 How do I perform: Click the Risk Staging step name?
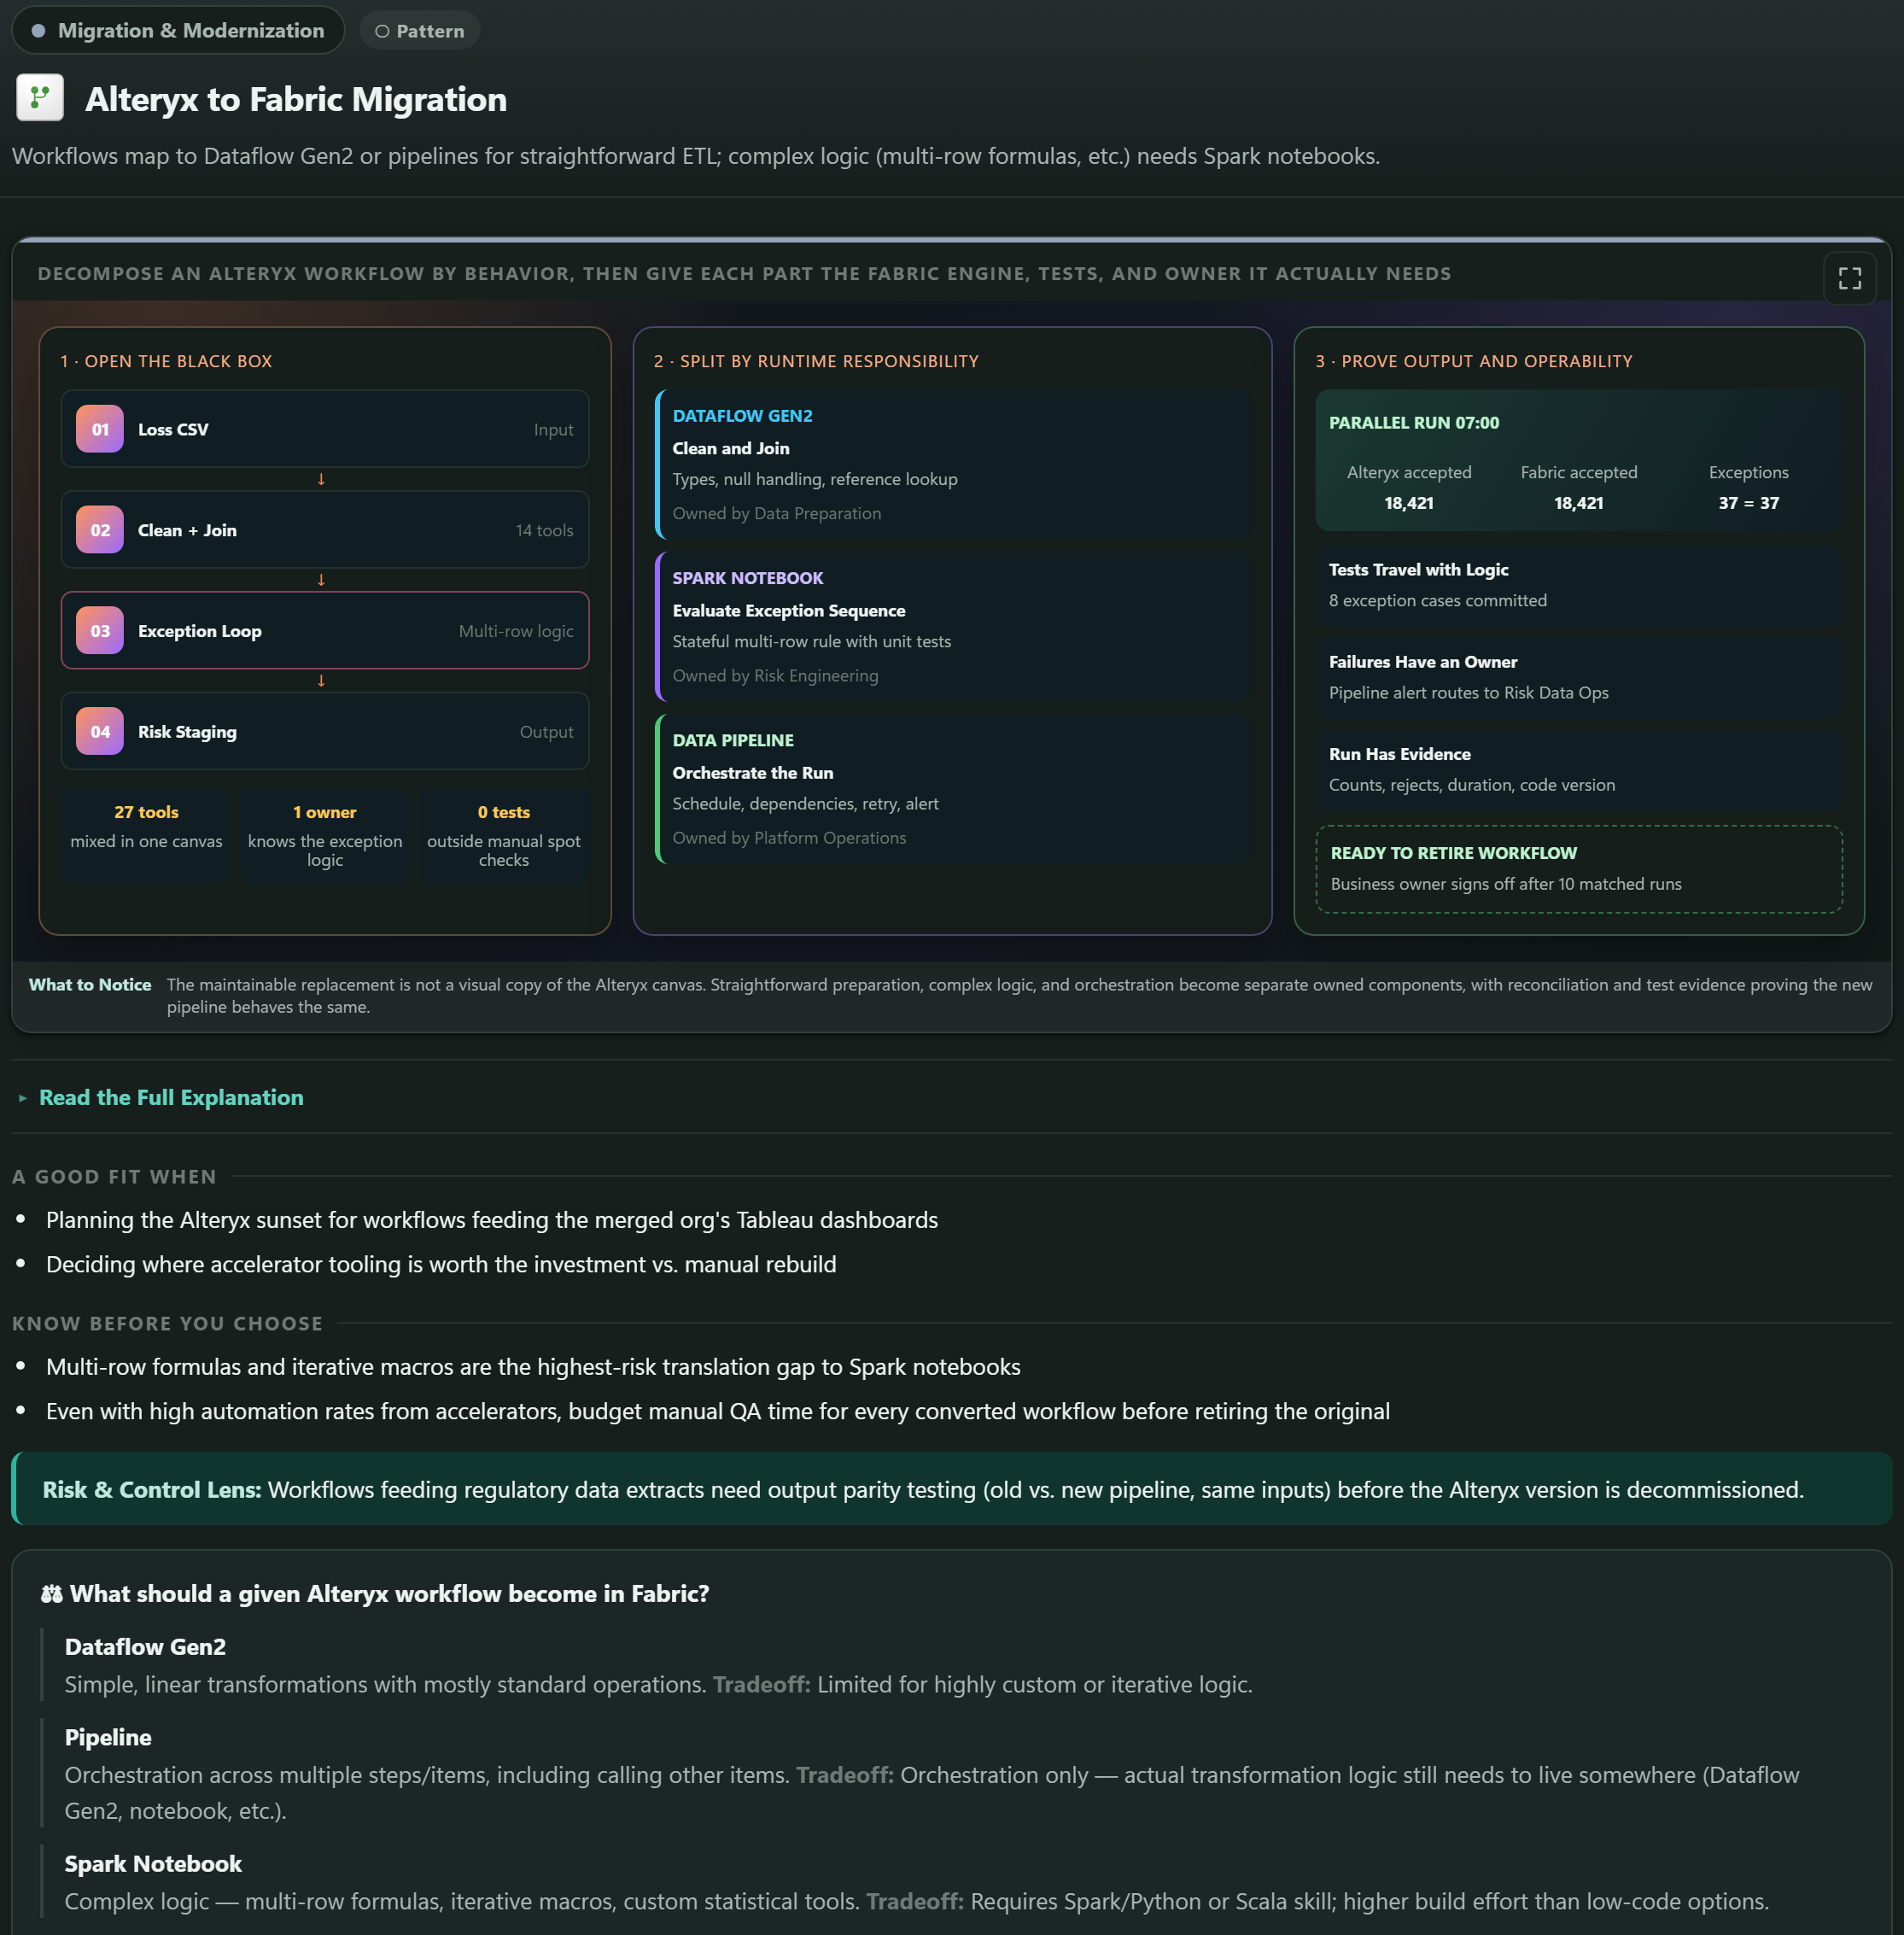click(x=187, y=731)
